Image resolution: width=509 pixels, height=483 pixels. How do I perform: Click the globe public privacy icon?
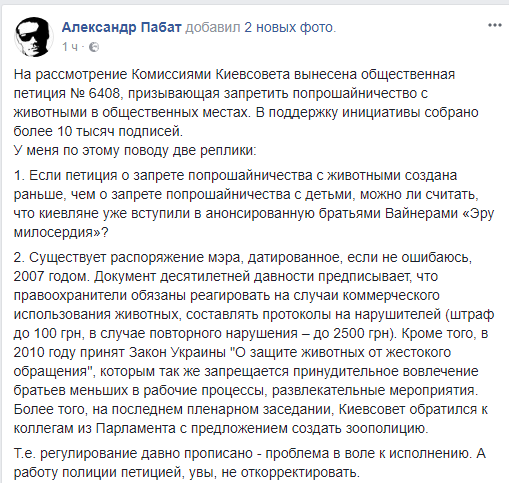[94, 47]
